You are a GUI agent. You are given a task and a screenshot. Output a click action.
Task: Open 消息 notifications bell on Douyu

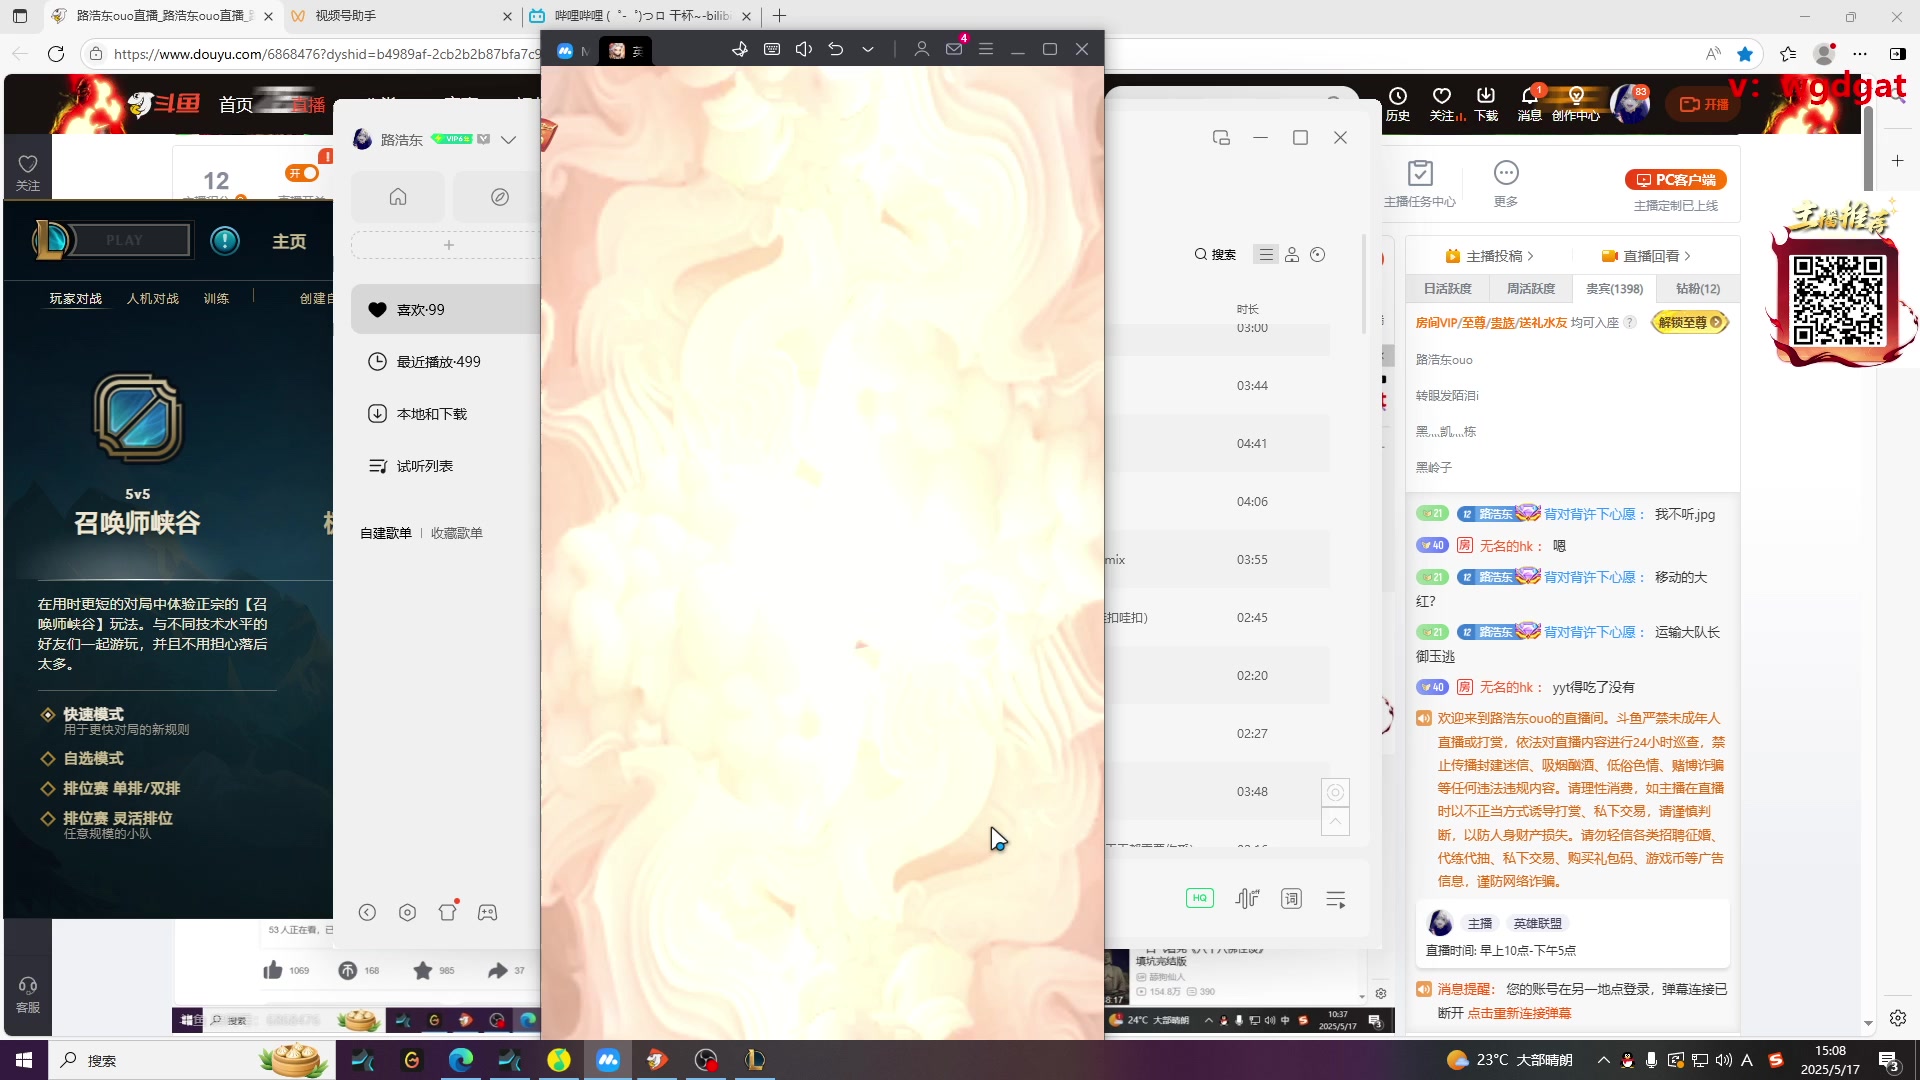[x=1530, y=103]
